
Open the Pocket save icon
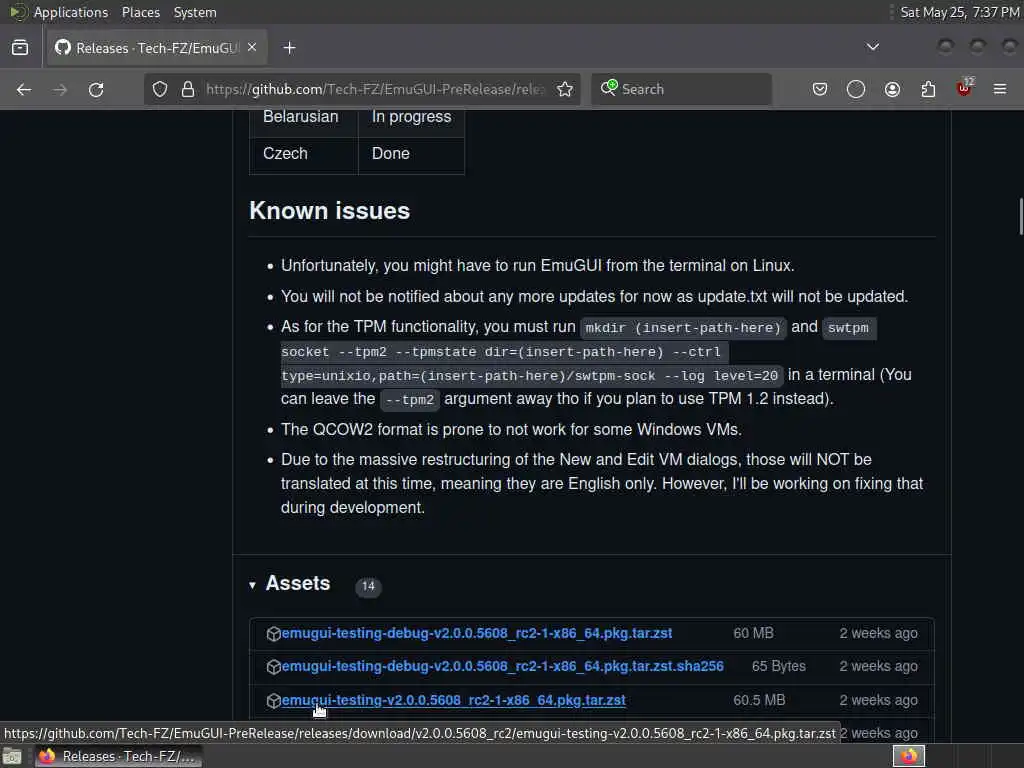(820, 89)
